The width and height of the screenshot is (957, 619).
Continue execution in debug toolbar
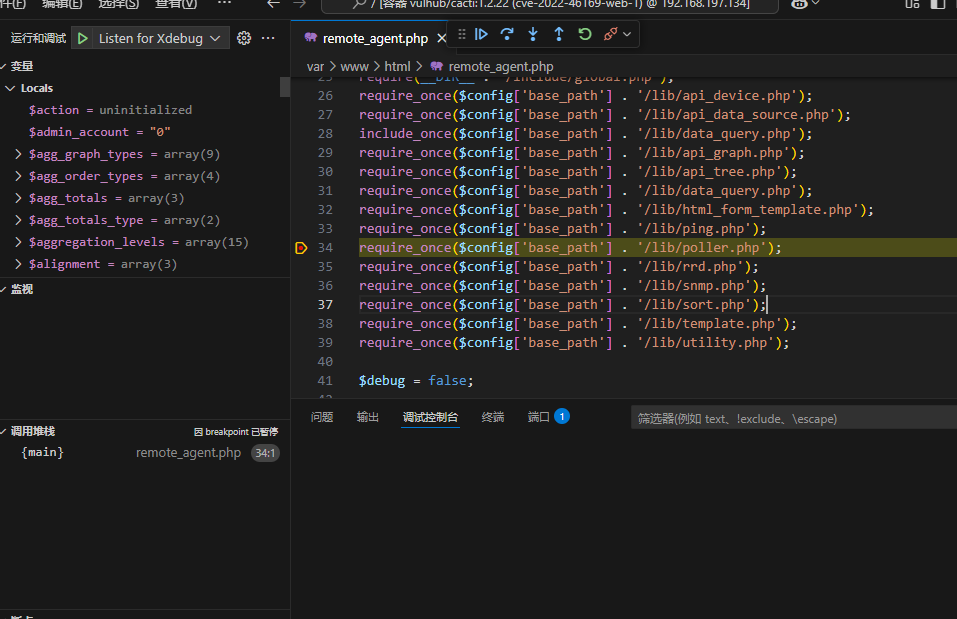click(482, 34)
